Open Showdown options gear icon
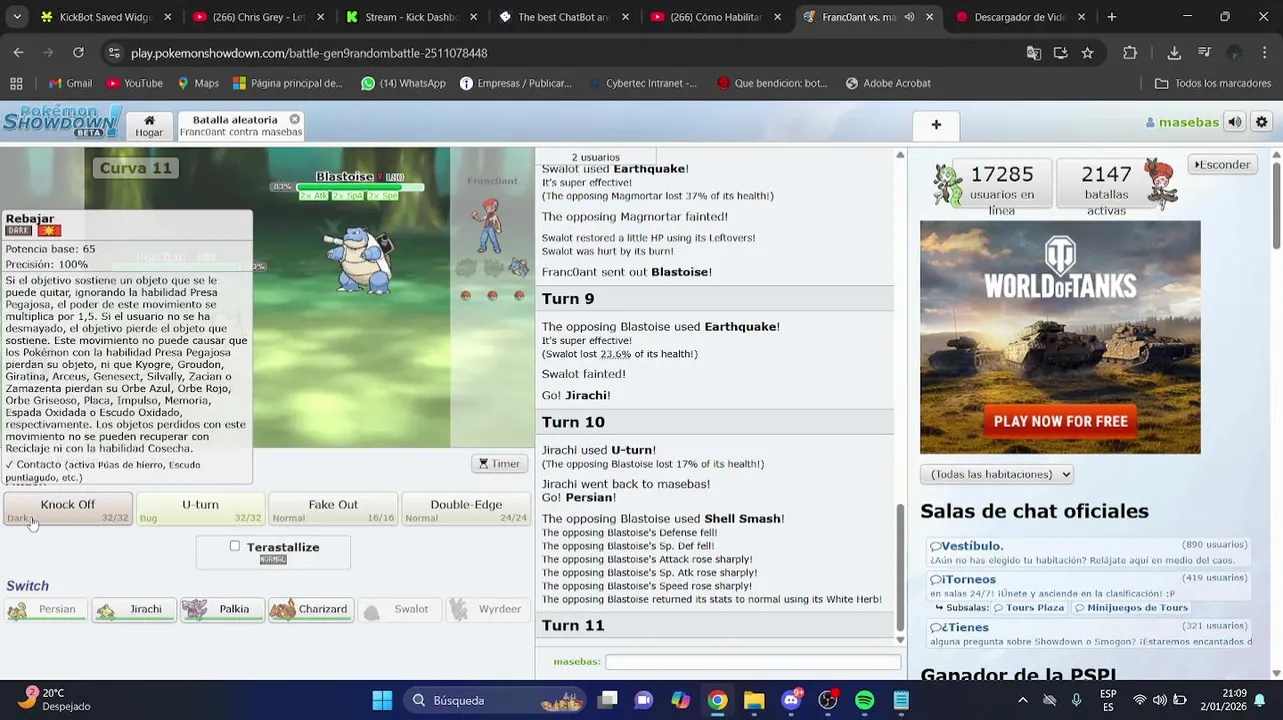Viewport: 1283px width, 720px height. point(1261,122)
